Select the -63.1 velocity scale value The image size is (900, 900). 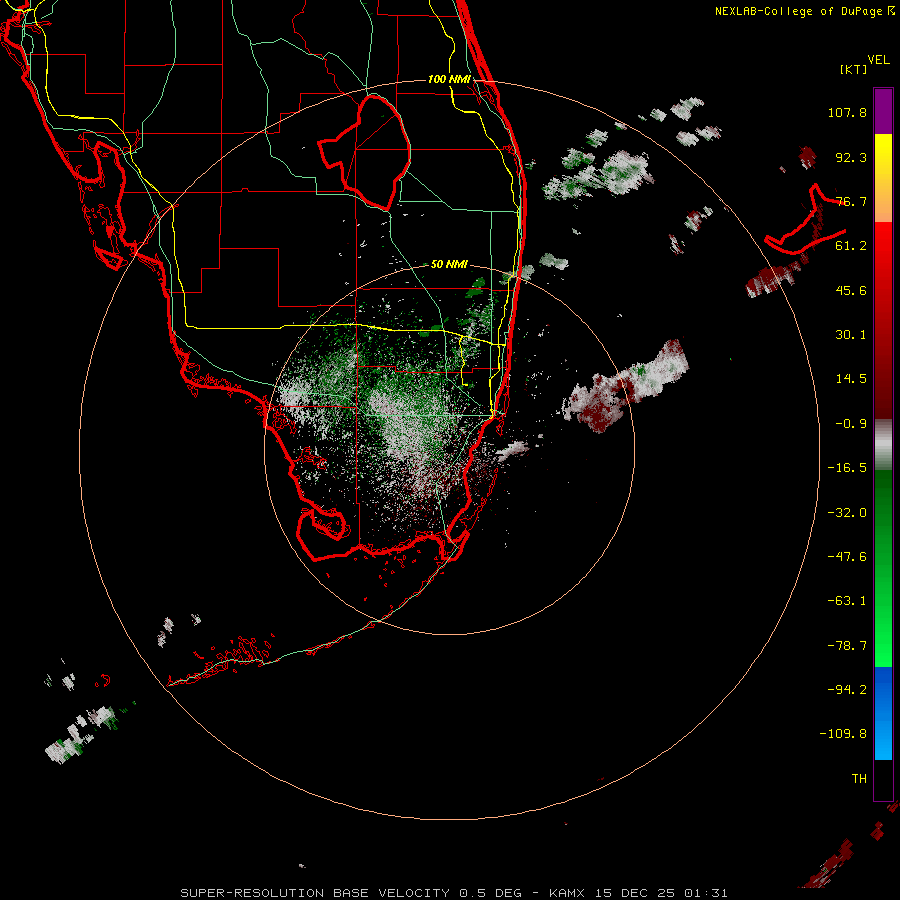point(847,601)
